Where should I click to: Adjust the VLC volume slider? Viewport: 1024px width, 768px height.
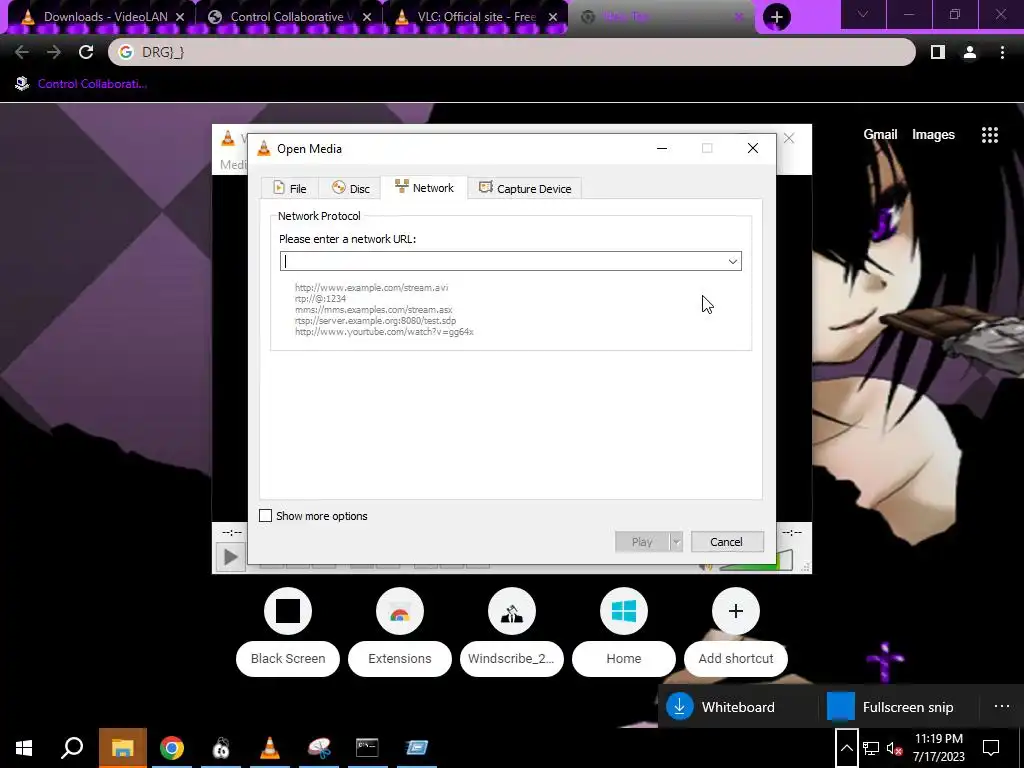[756, 561]
